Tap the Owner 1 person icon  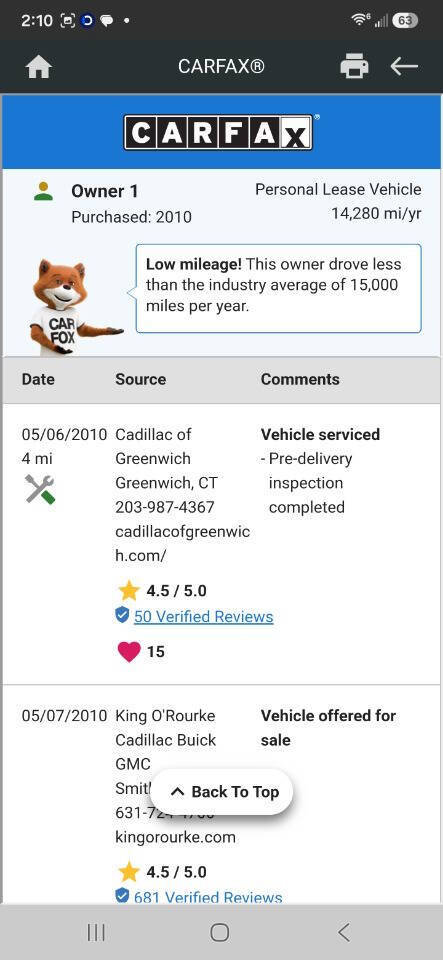coord(43,191)
